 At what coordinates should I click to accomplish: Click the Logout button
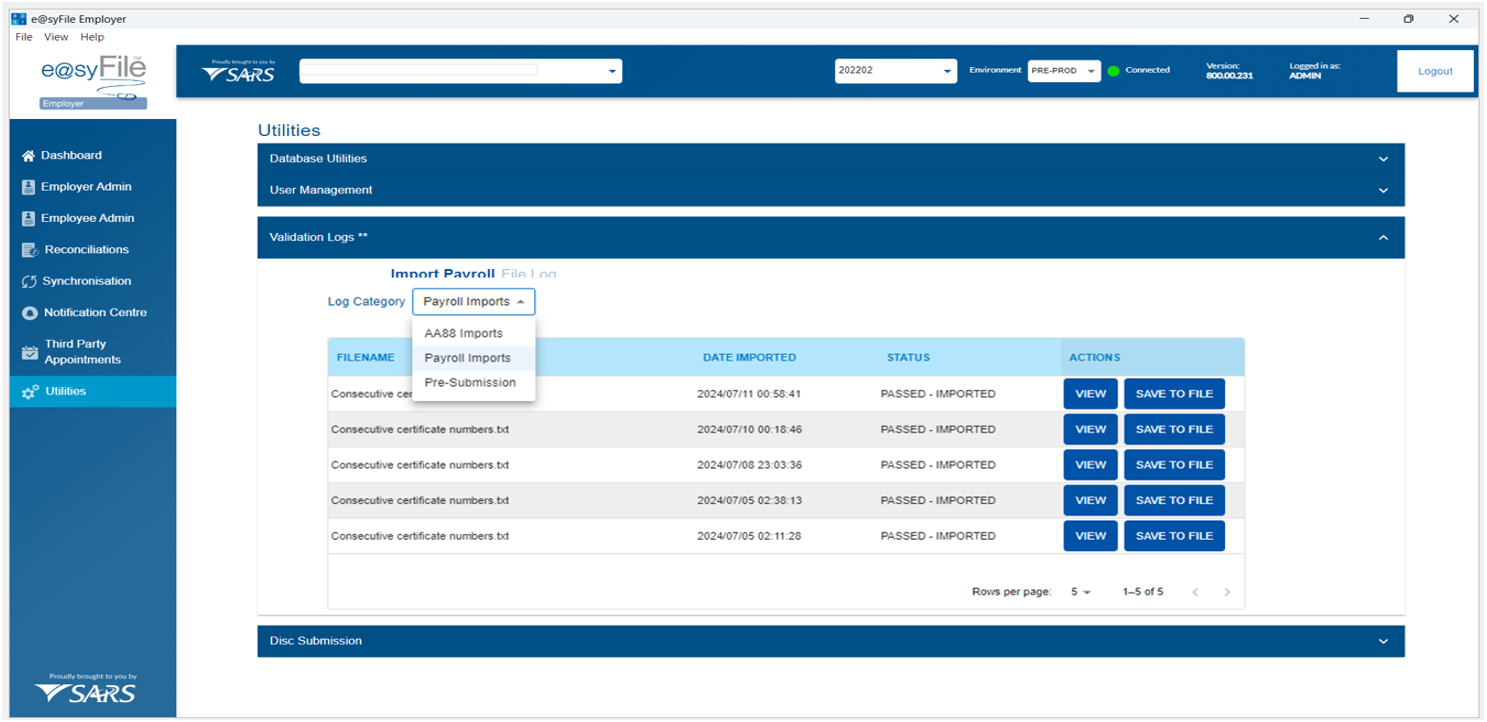(1434, 71)
